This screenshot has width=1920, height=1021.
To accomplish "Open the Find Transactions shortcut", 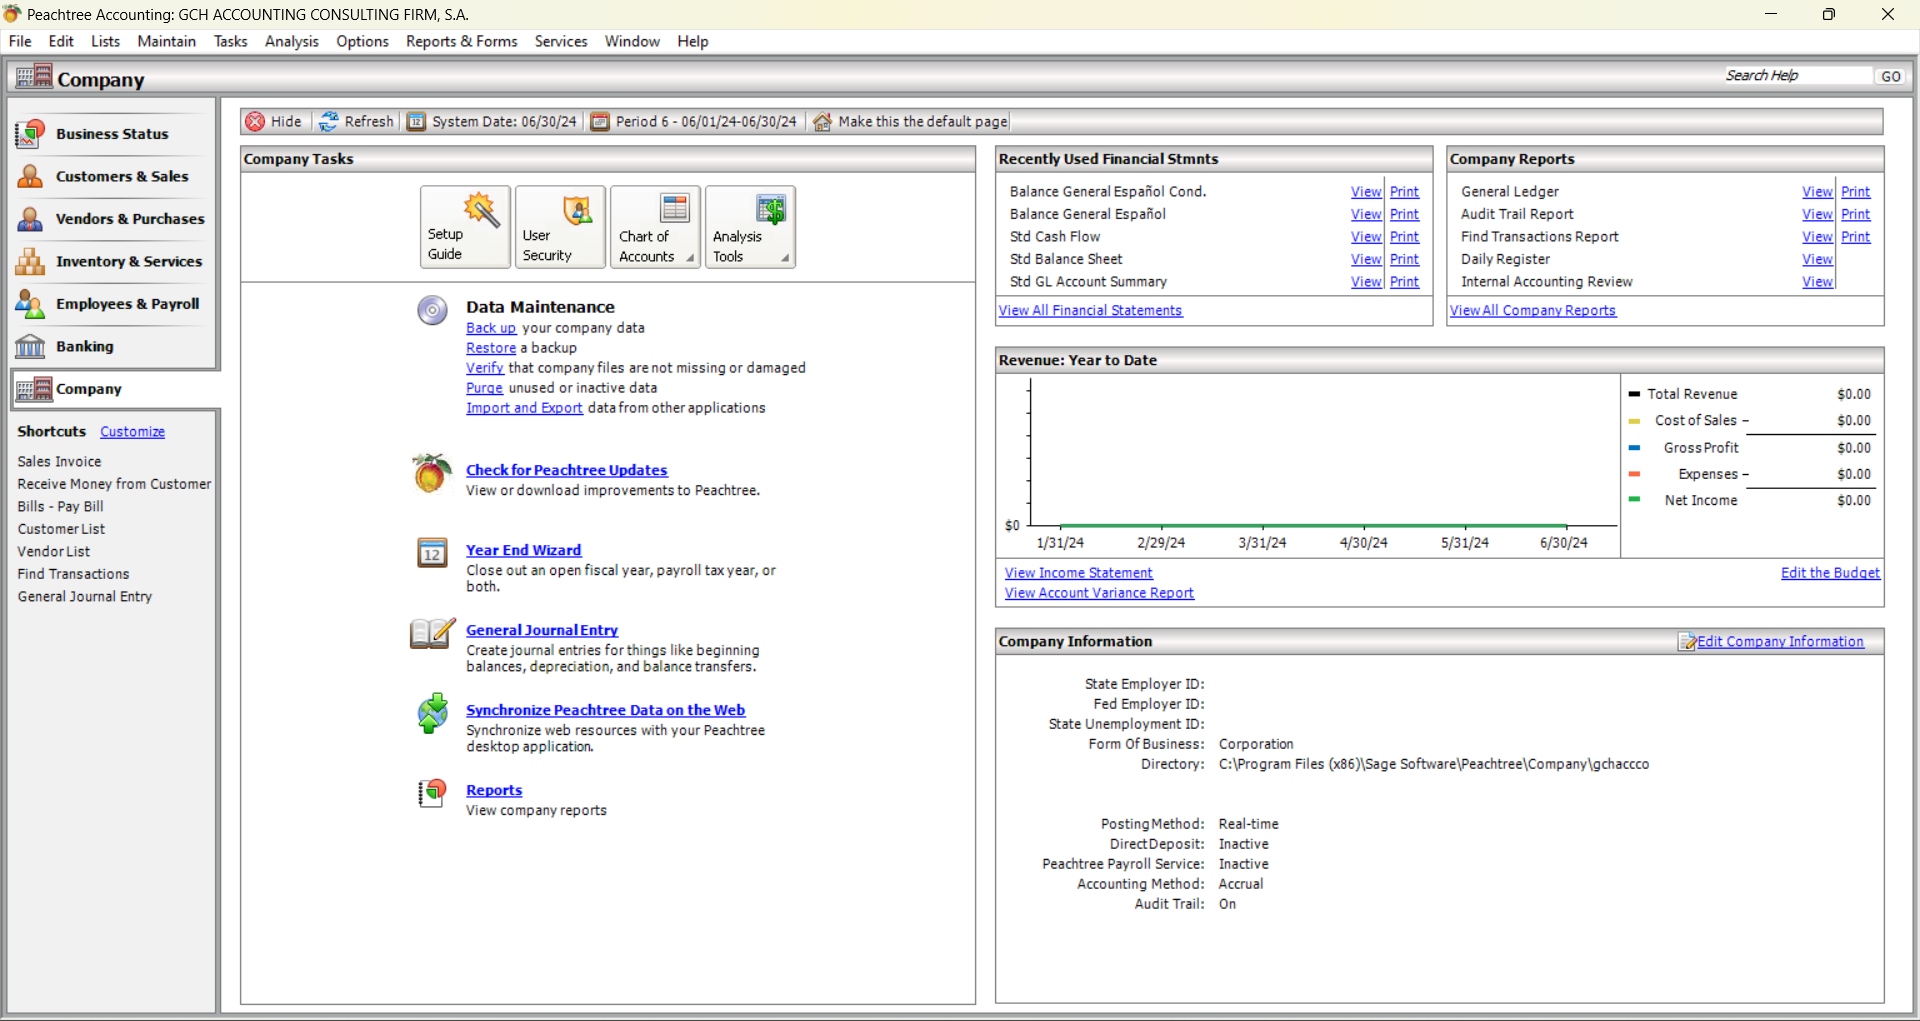I will (x=73, y=574).
